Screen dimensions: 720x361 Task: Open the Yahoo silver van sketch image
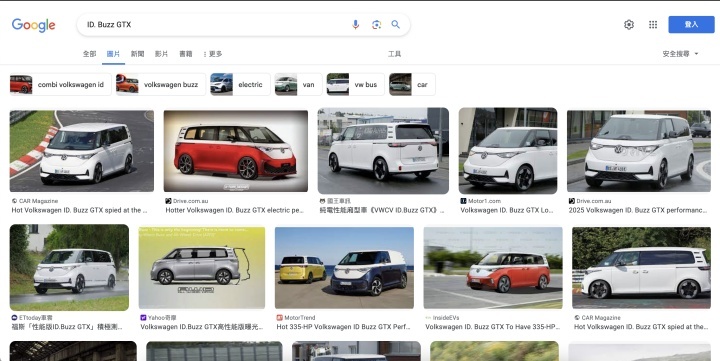(202, 267)
